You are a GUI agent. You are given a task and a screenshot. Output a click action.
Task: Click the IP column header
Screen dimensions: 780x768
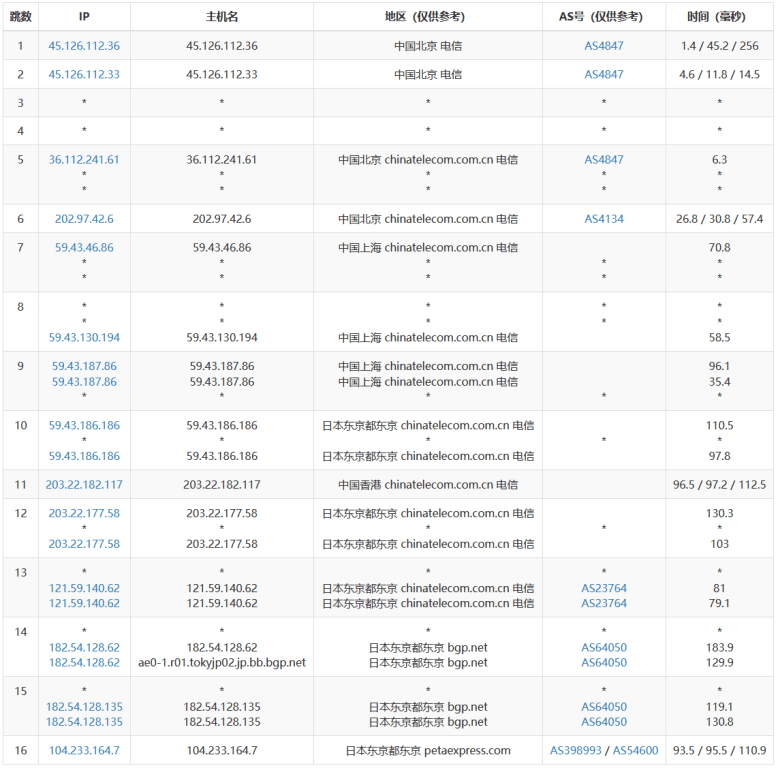pos(84,16)
